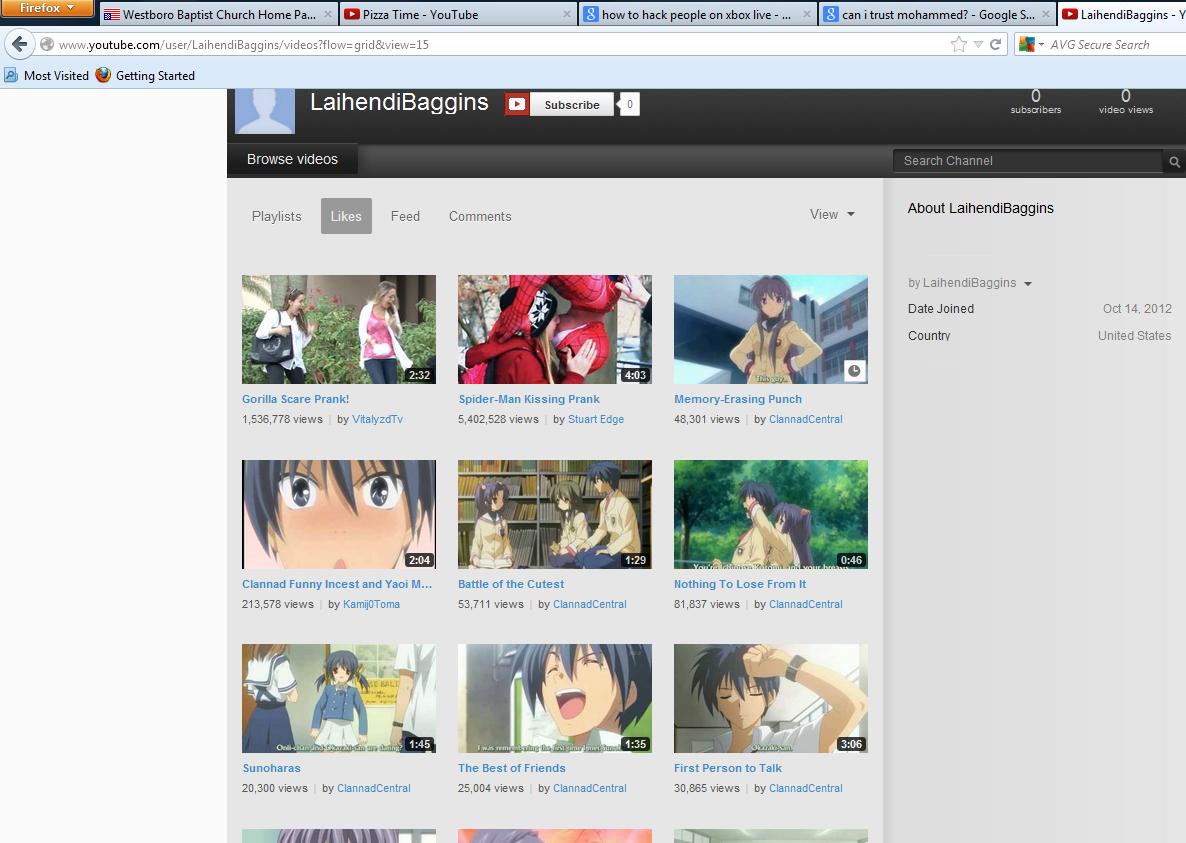1186x843 pixels.
Task: Click the Firefox icon beside Getting Started
Action: pyautogui.click(x=103, y=75)
